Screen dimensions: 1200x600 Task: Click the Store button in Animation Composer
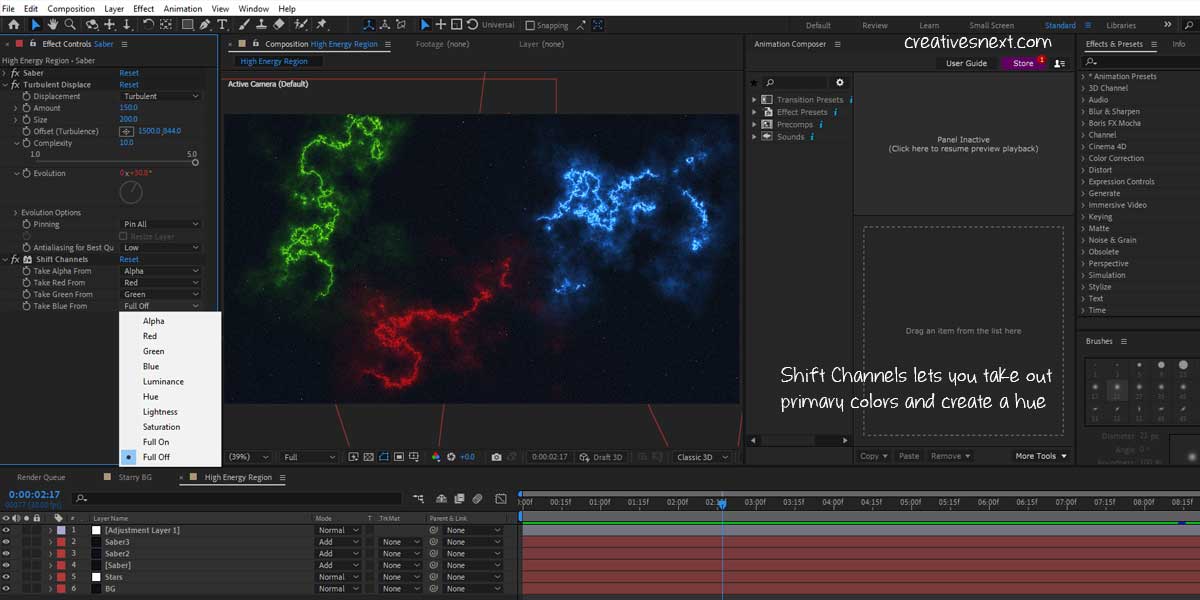point(1023,63)
